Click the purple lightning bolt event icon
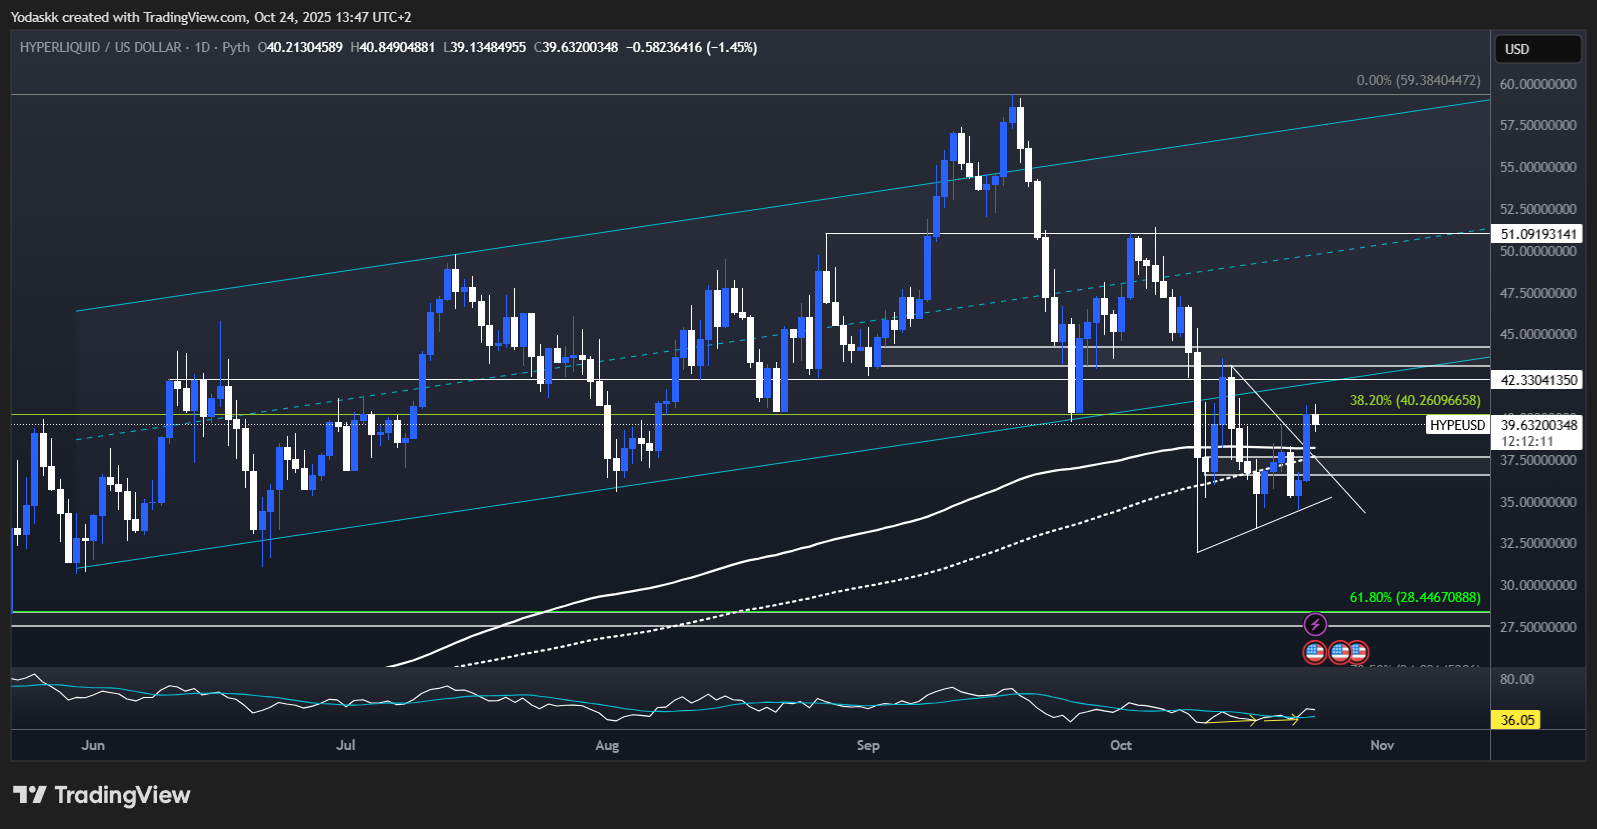The image size is (1597, 829). [x=1315, y=625]
